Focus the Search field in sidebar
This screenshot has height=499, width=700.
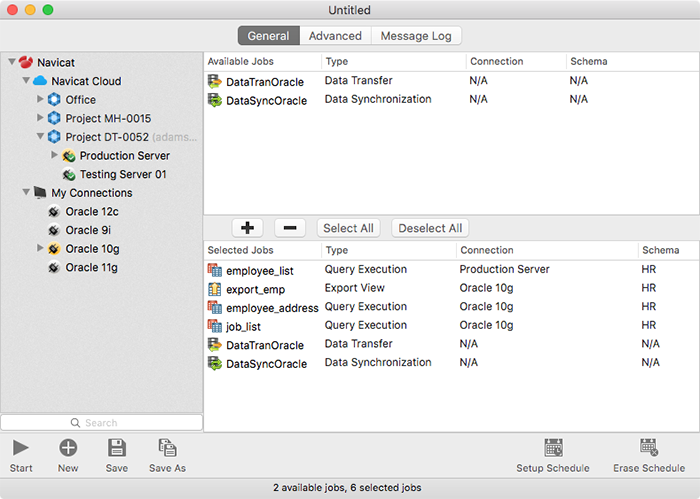click(x=101, y=423)
